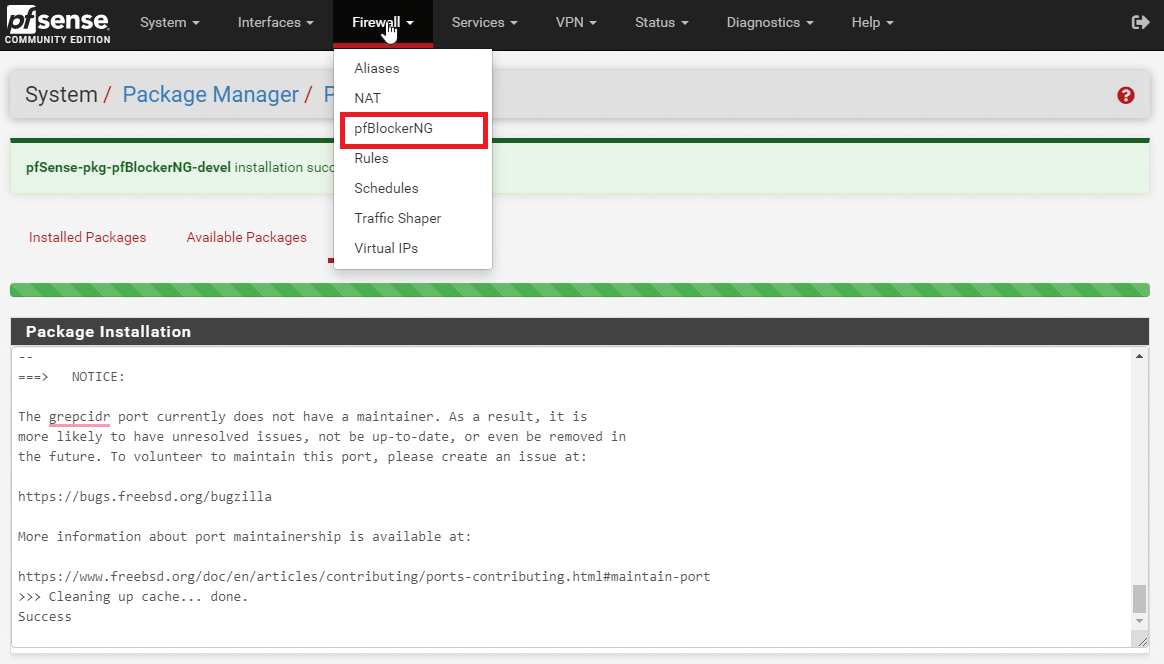Click the underlined word 'grepcidr' in log
The height and width of the screenshot is (664, 1164).
[x=79, y=417]
